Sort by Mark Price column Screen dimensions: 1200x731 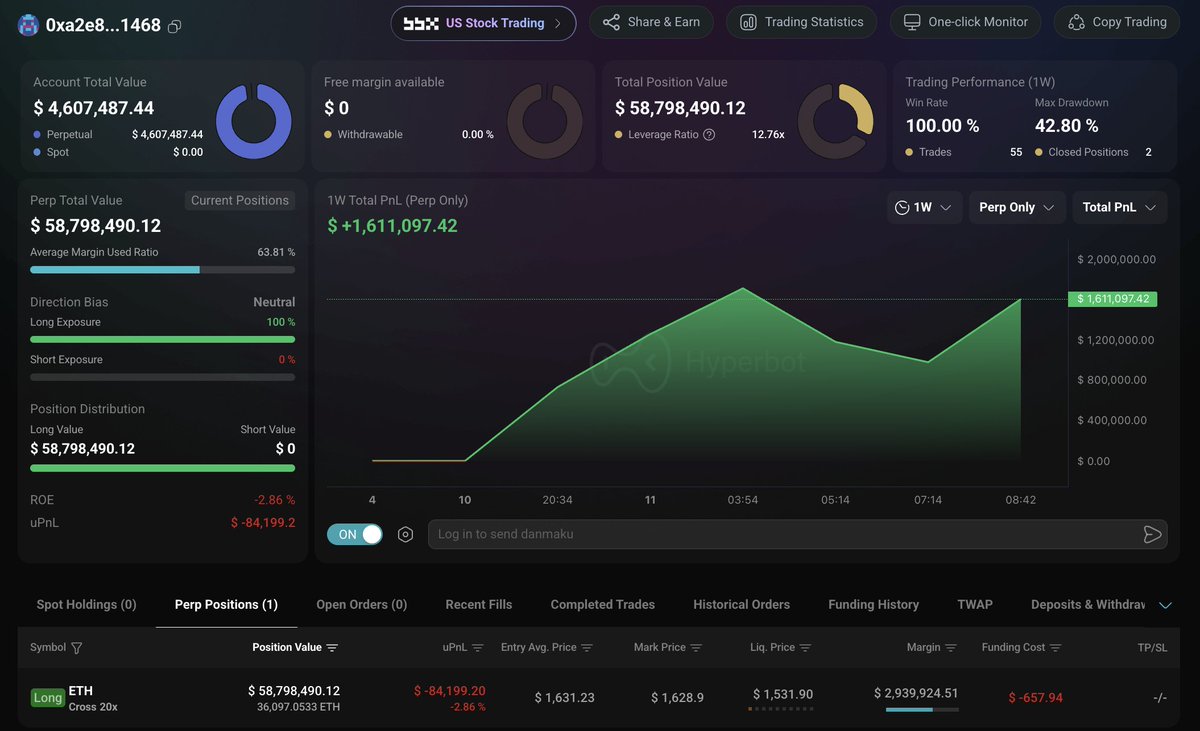(696, 648)
